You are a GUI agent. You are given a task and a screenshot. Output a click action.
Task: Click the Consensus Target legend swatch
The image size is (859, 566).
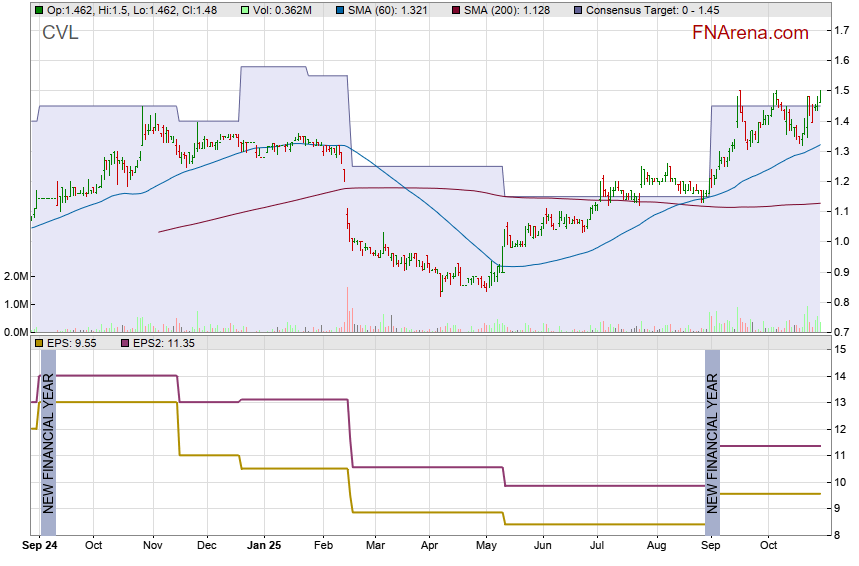coord(579,9)
